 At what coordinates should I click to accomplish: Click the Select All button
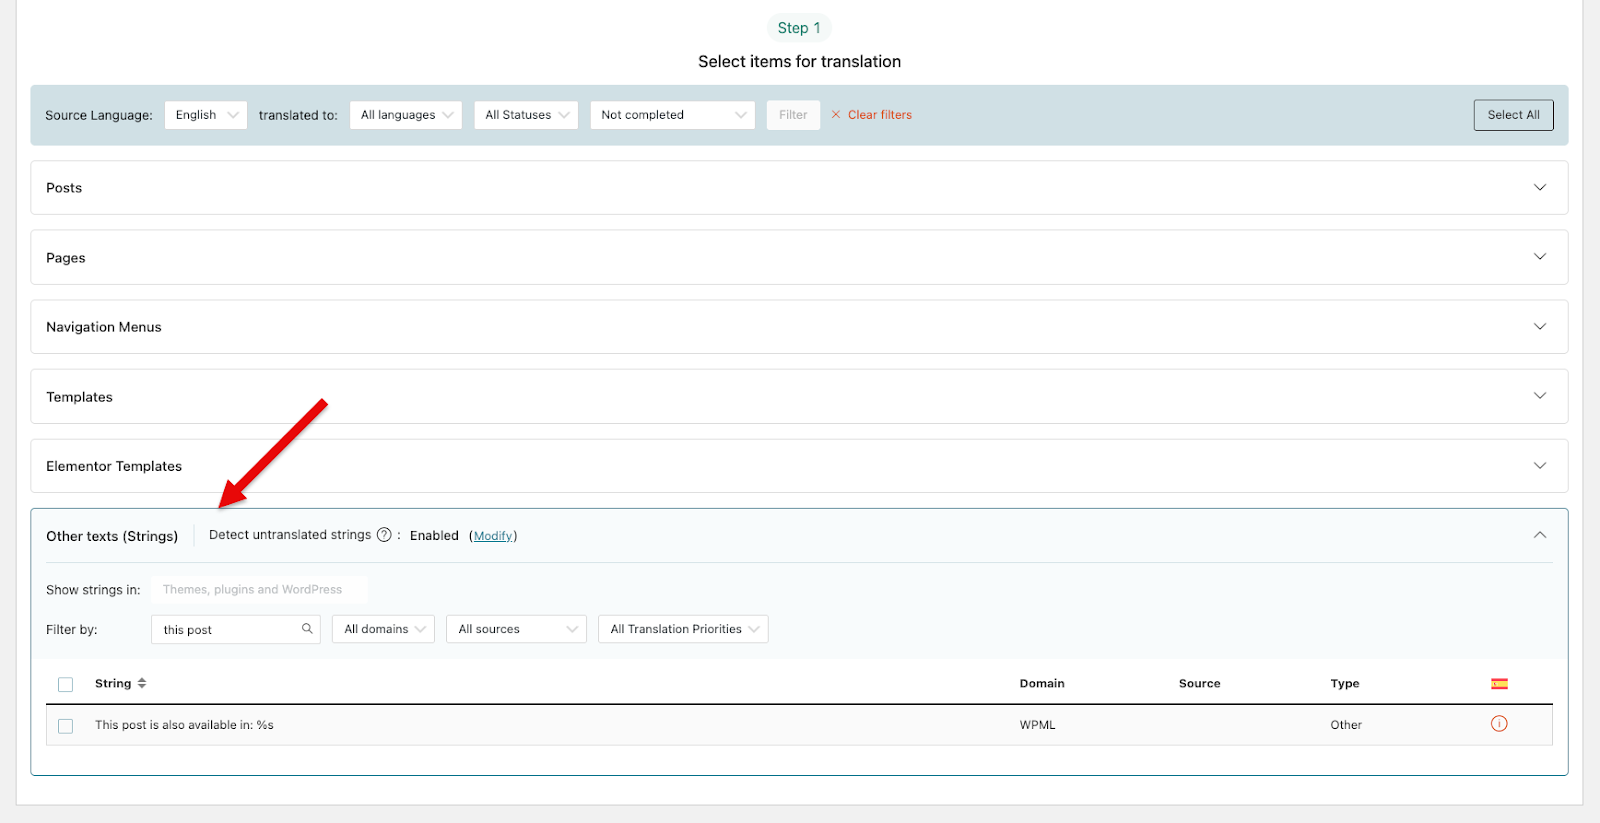(x=1513, y=115)
